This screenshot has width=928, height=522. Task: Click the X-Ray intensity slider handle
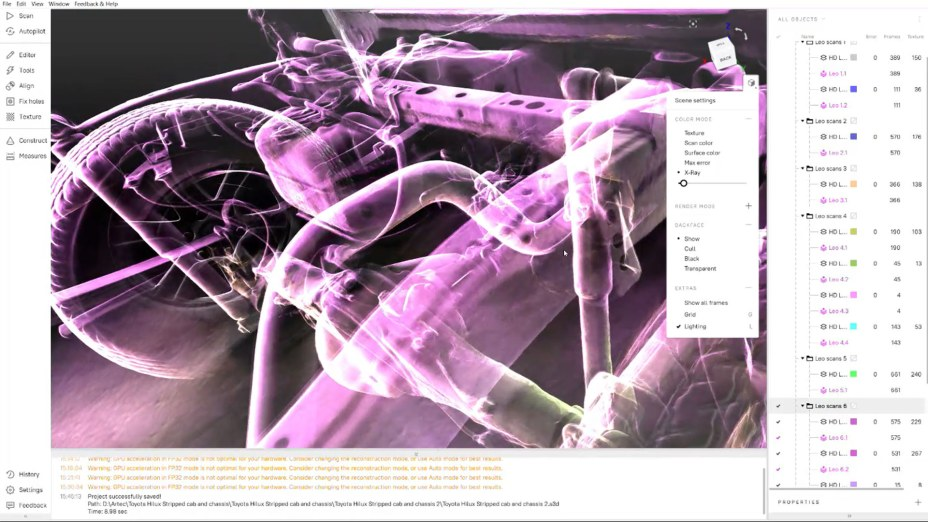point(683,183)
